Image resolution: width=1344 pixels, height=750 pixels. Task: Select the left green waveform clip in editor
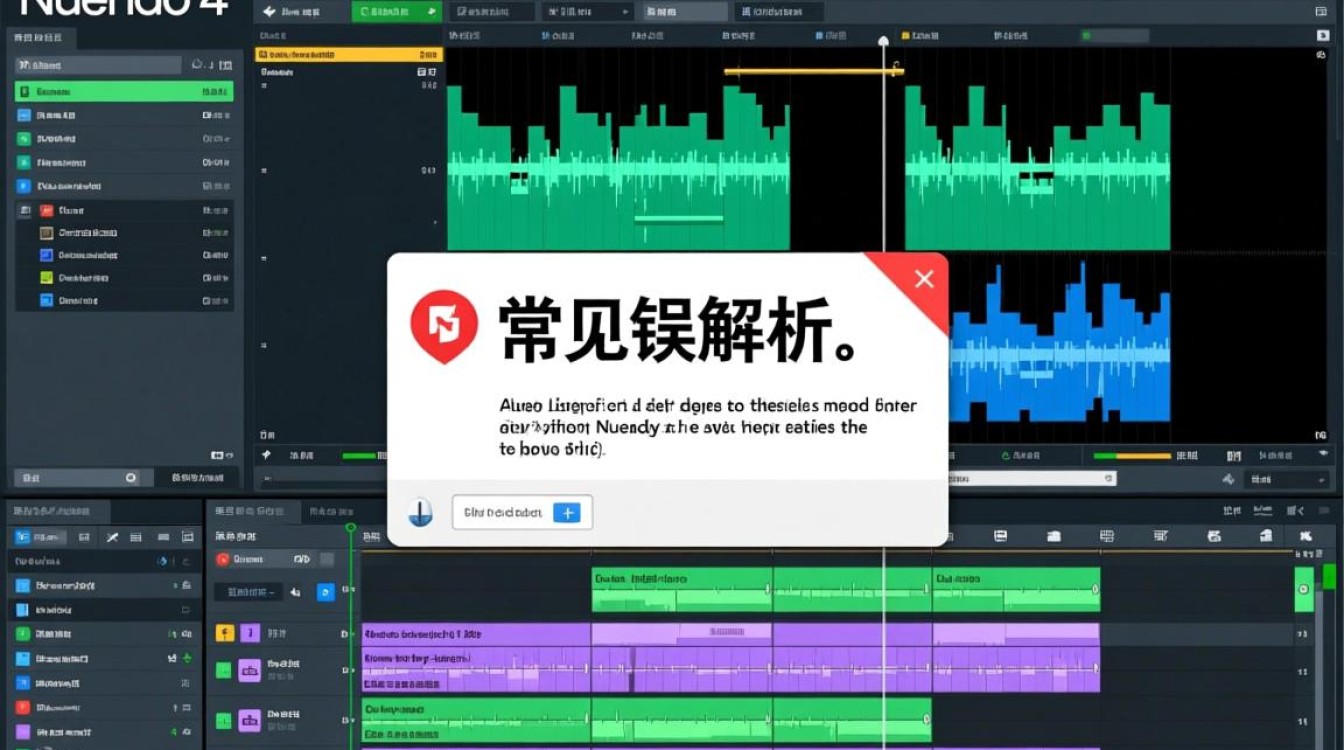[618, 168]
